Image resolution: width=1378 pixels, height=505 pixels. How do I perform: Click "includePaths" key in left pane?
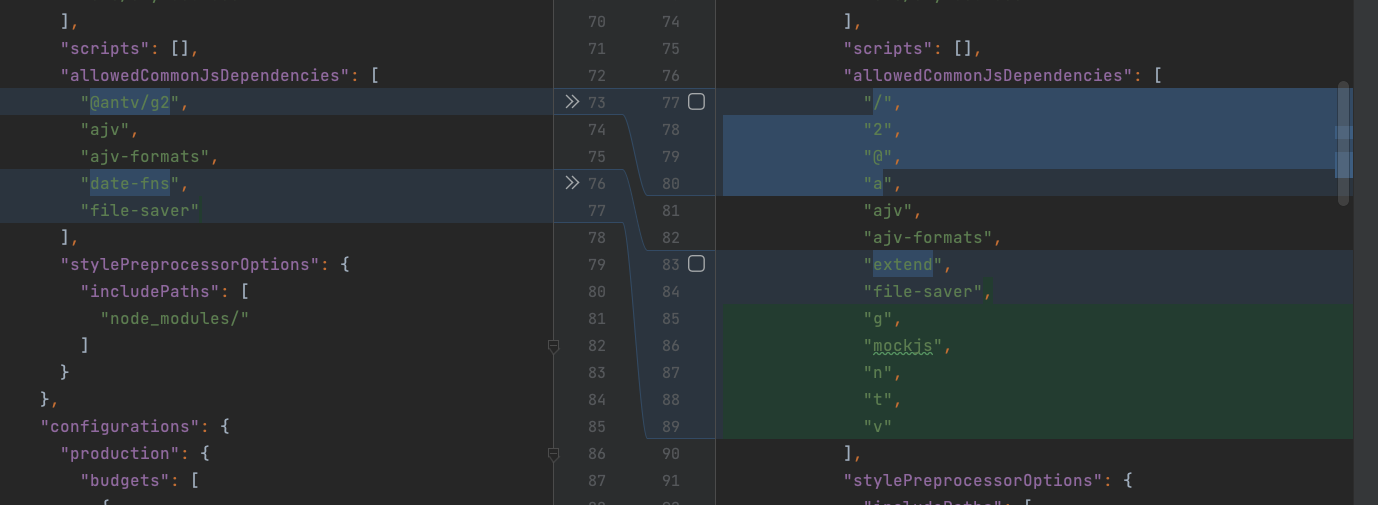pyautogui.click(x=150, y=291)
